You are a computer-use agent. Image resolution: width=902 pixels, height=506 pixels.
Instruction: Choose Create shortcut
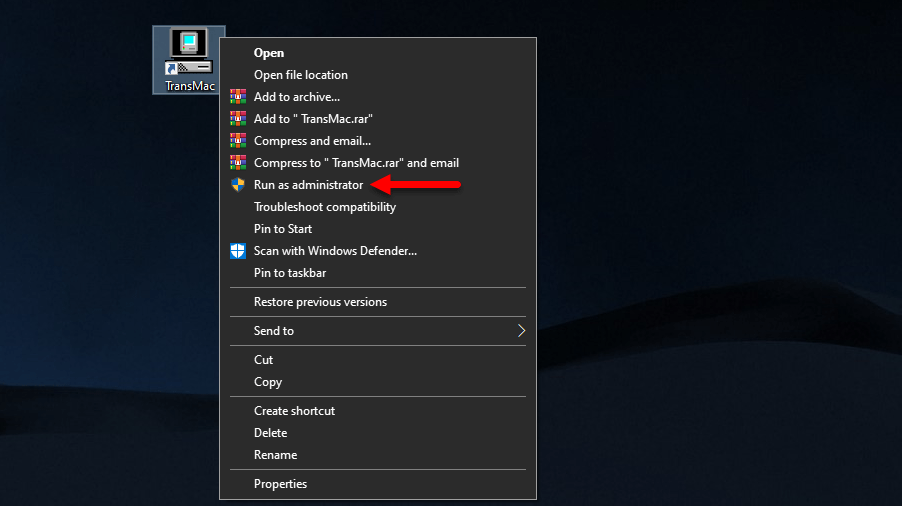point(378,411)
